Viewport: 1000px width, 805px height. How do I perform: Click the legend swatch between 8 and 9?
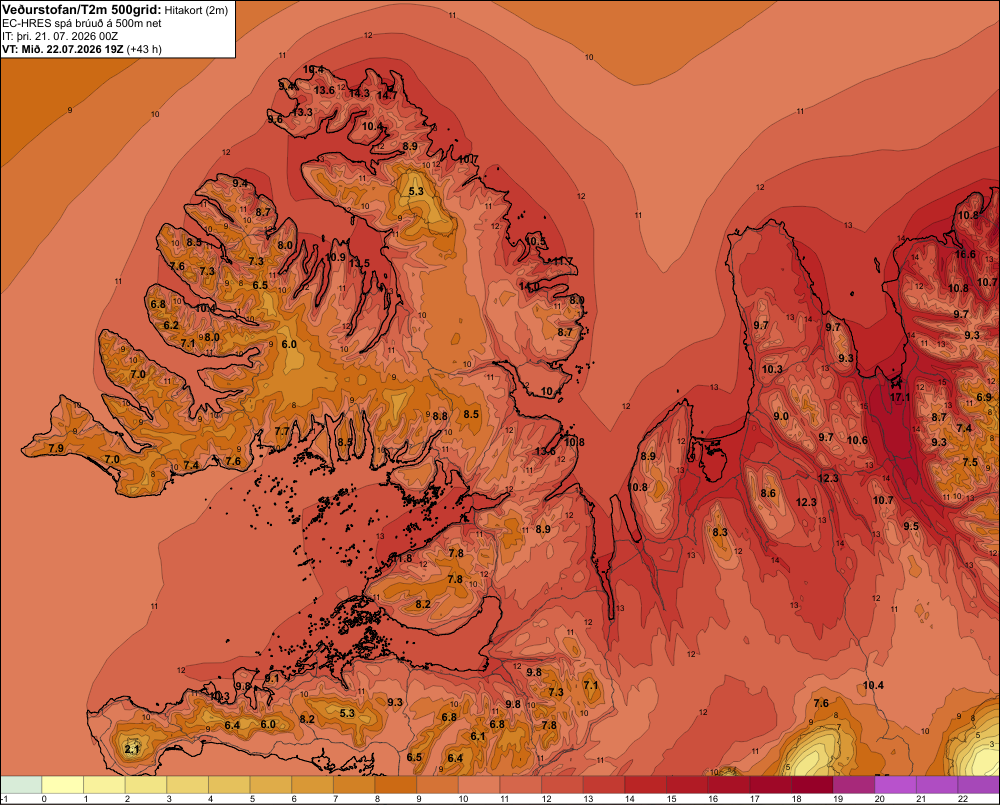point(396,785)
